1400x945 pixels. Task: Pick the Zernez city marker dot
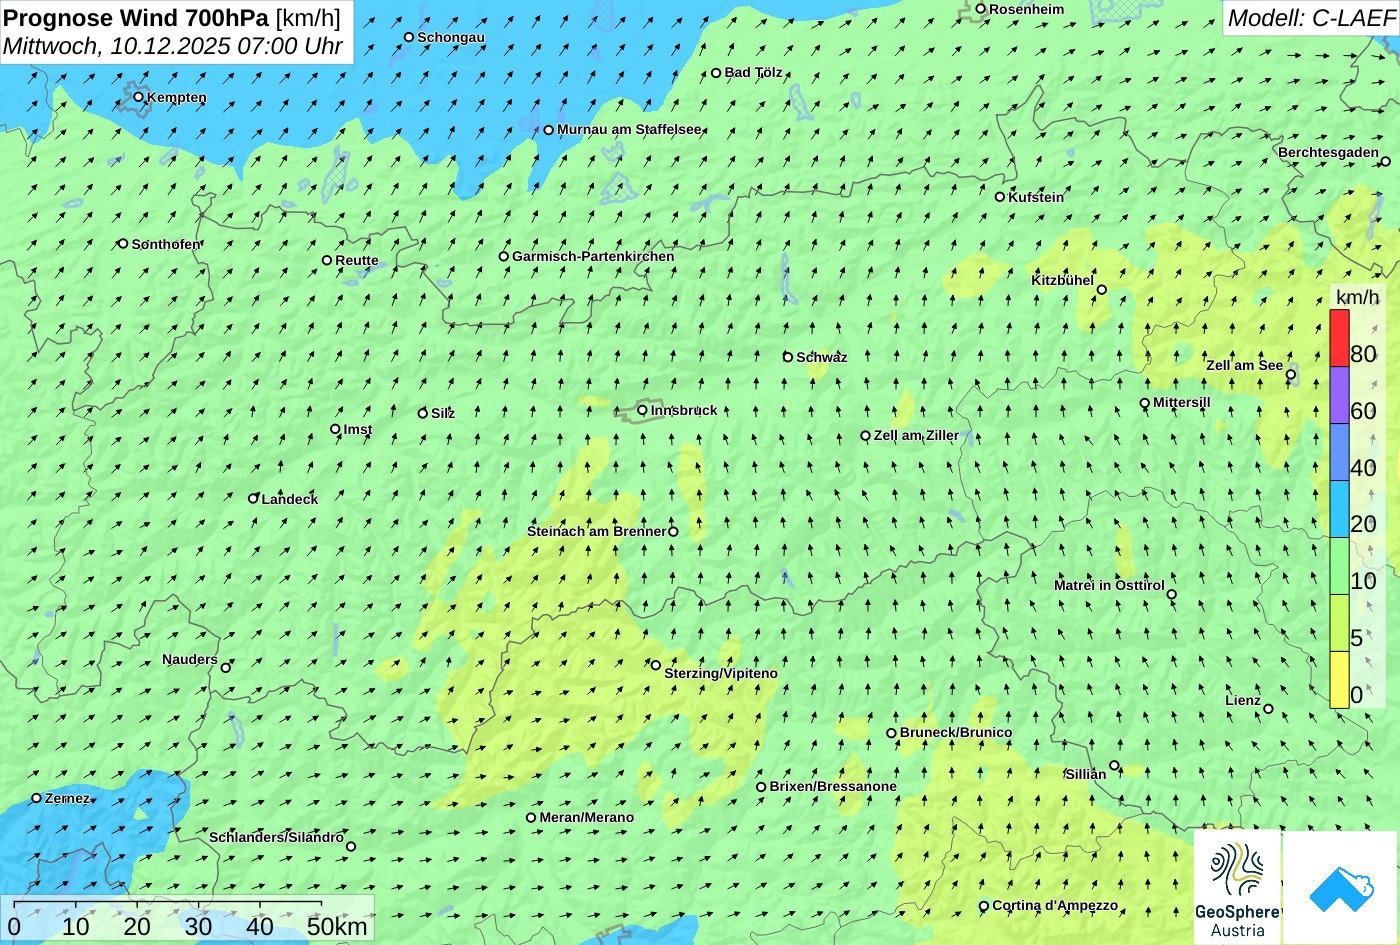(37, 798)
